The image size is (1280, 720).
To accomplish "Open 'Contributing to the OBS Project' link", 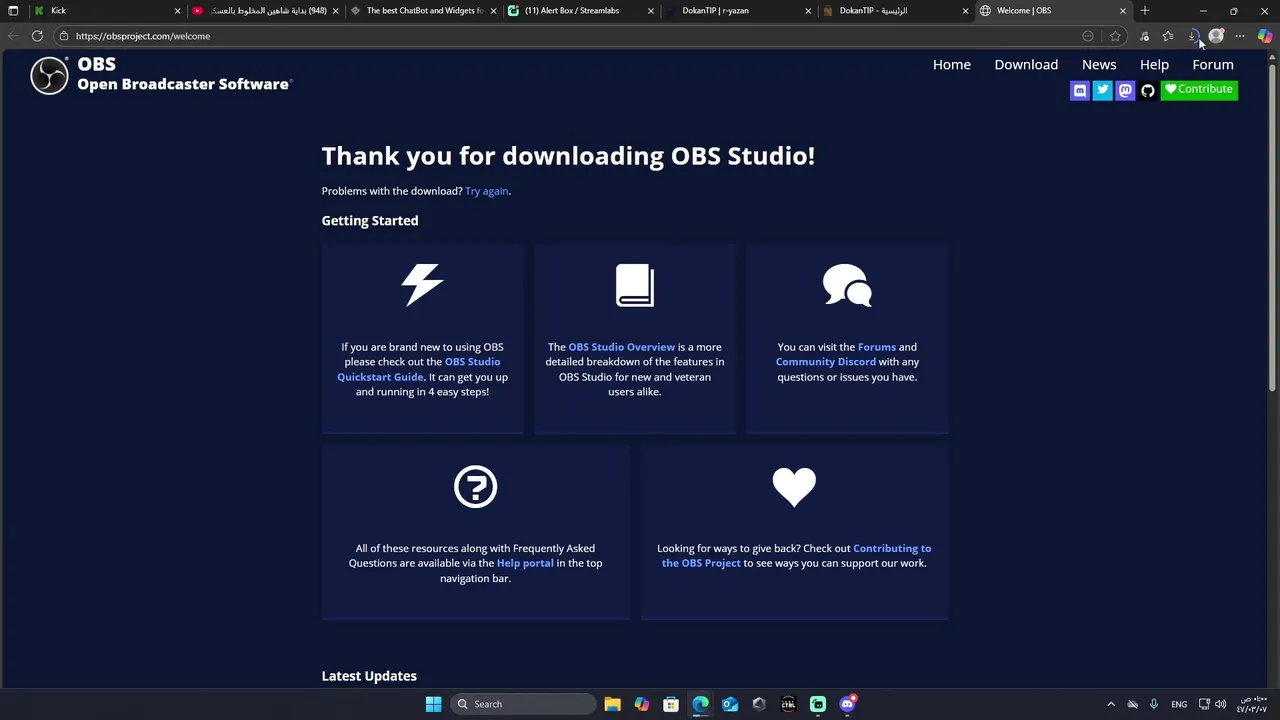I will tap(796, 556).
